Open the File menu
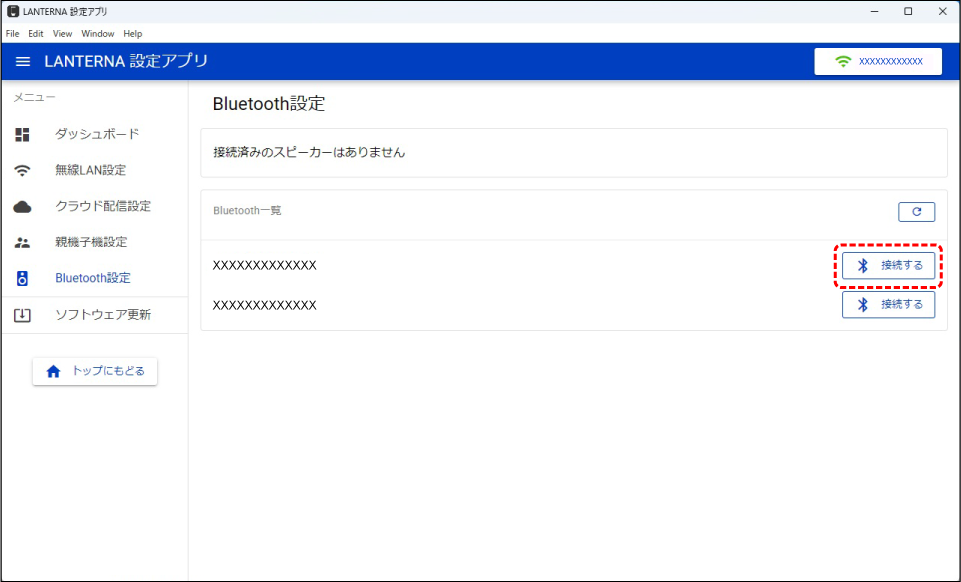 pyautogui.click(x=13, y=34)
